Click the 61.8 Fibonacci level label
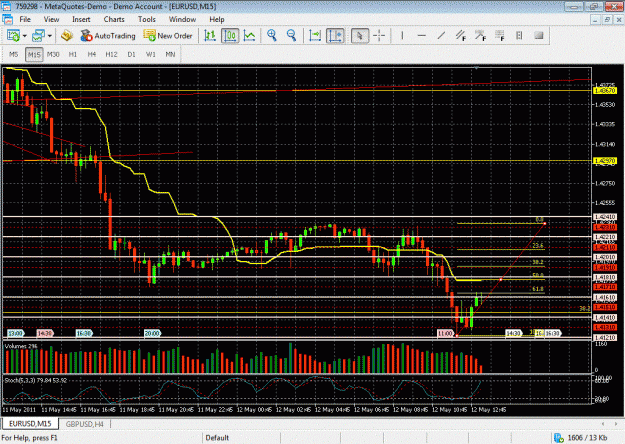The width and height of the screenshot is (625, 444). click(538, 289)
